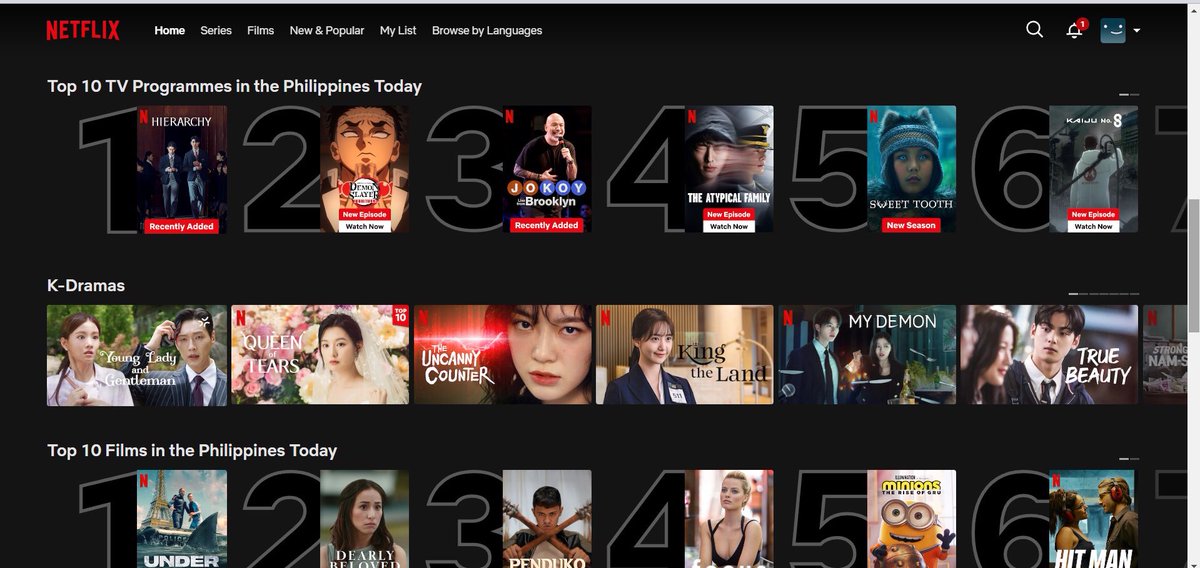This screenshot has width=1200, height=568.
Task: Open King the Land thumbnail
Action: click(x=685, y=355)
